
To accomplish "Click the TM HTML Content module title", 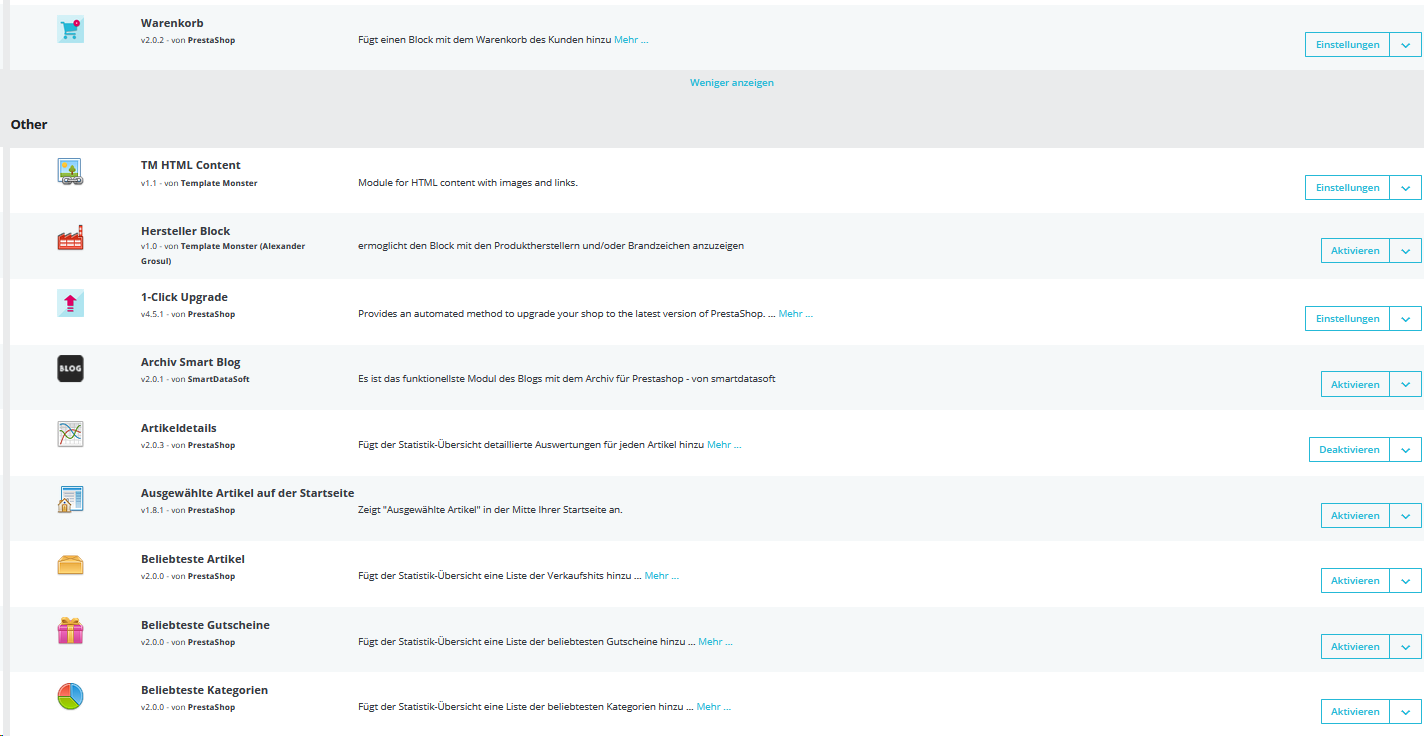I will tap(191, 165).
